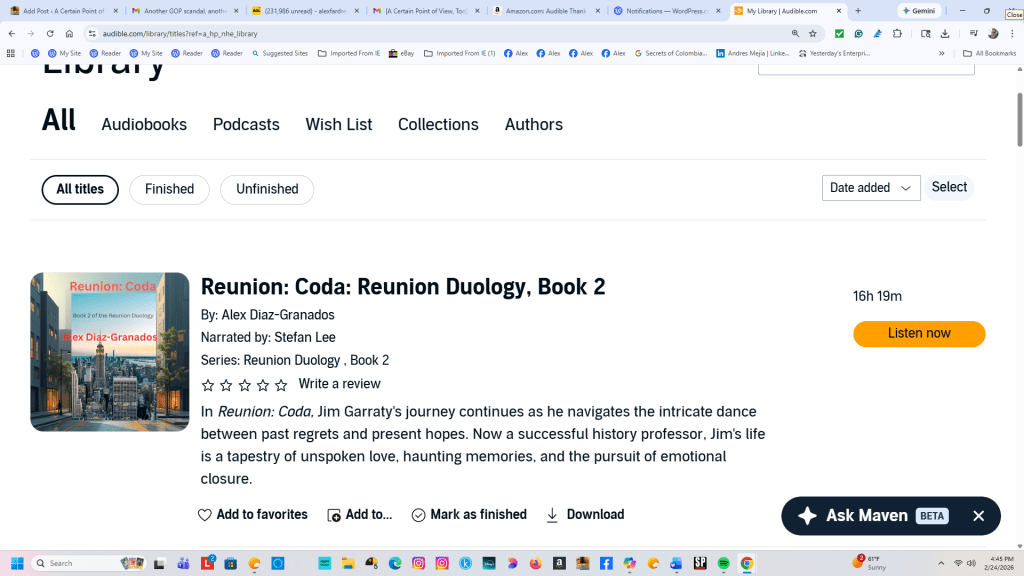Open the Date added sort dropdown

870,188
